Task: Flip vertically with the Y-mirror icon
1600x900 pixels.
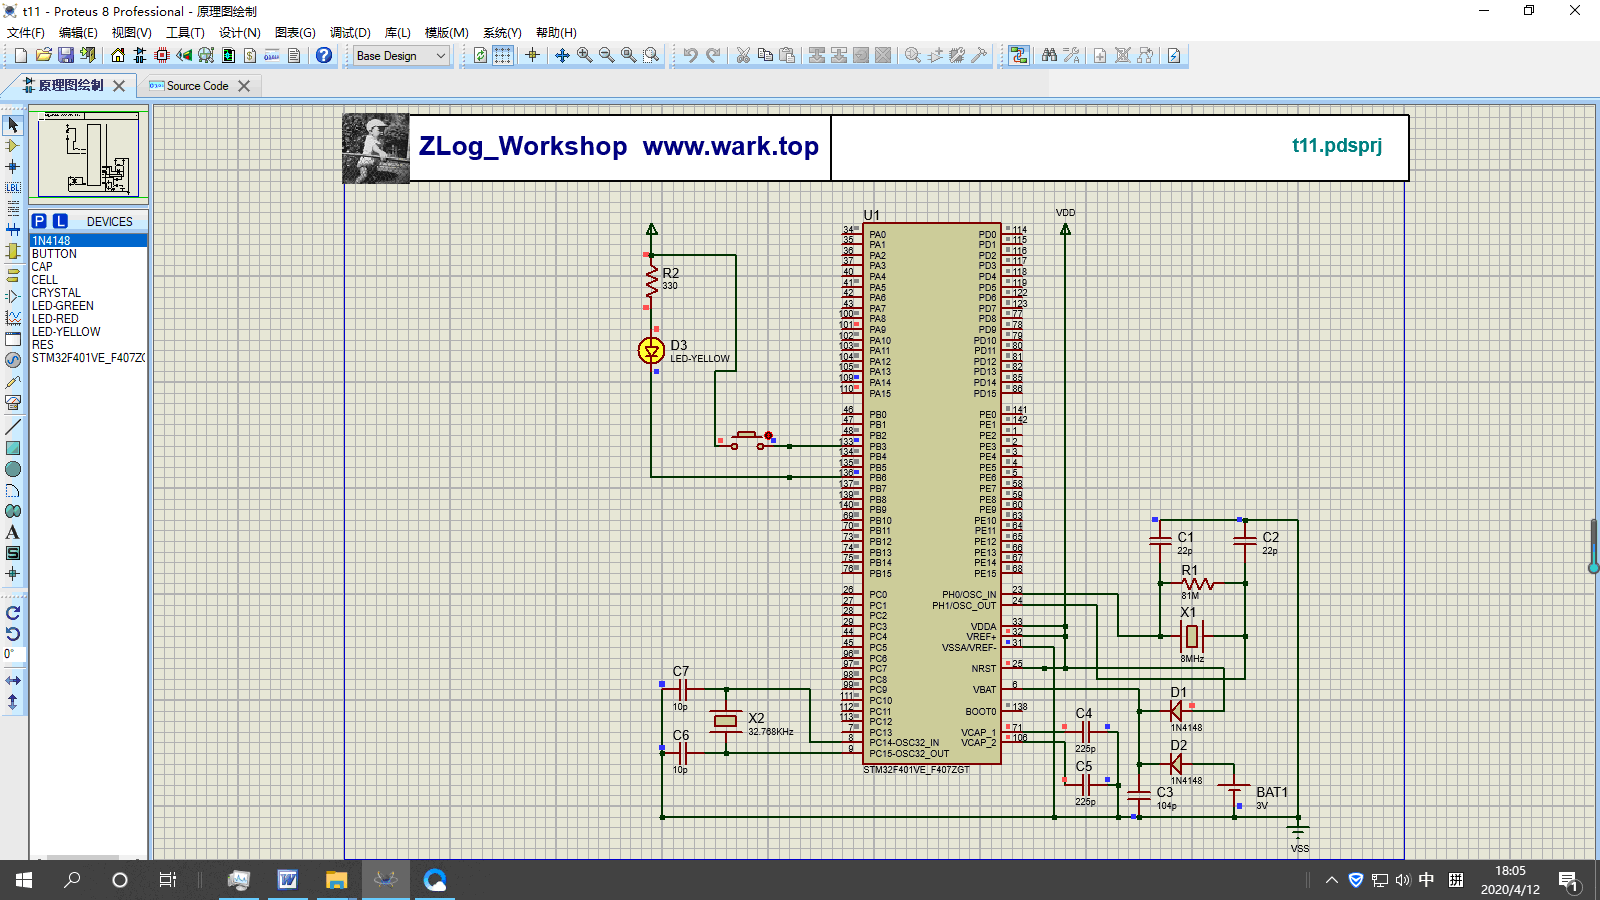Action: point(13,702)
